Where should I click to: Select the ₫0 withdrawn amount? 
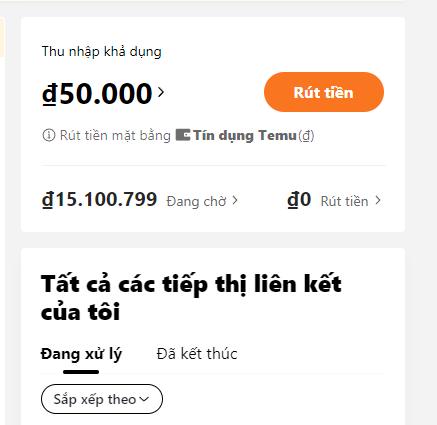pos(299,199)
